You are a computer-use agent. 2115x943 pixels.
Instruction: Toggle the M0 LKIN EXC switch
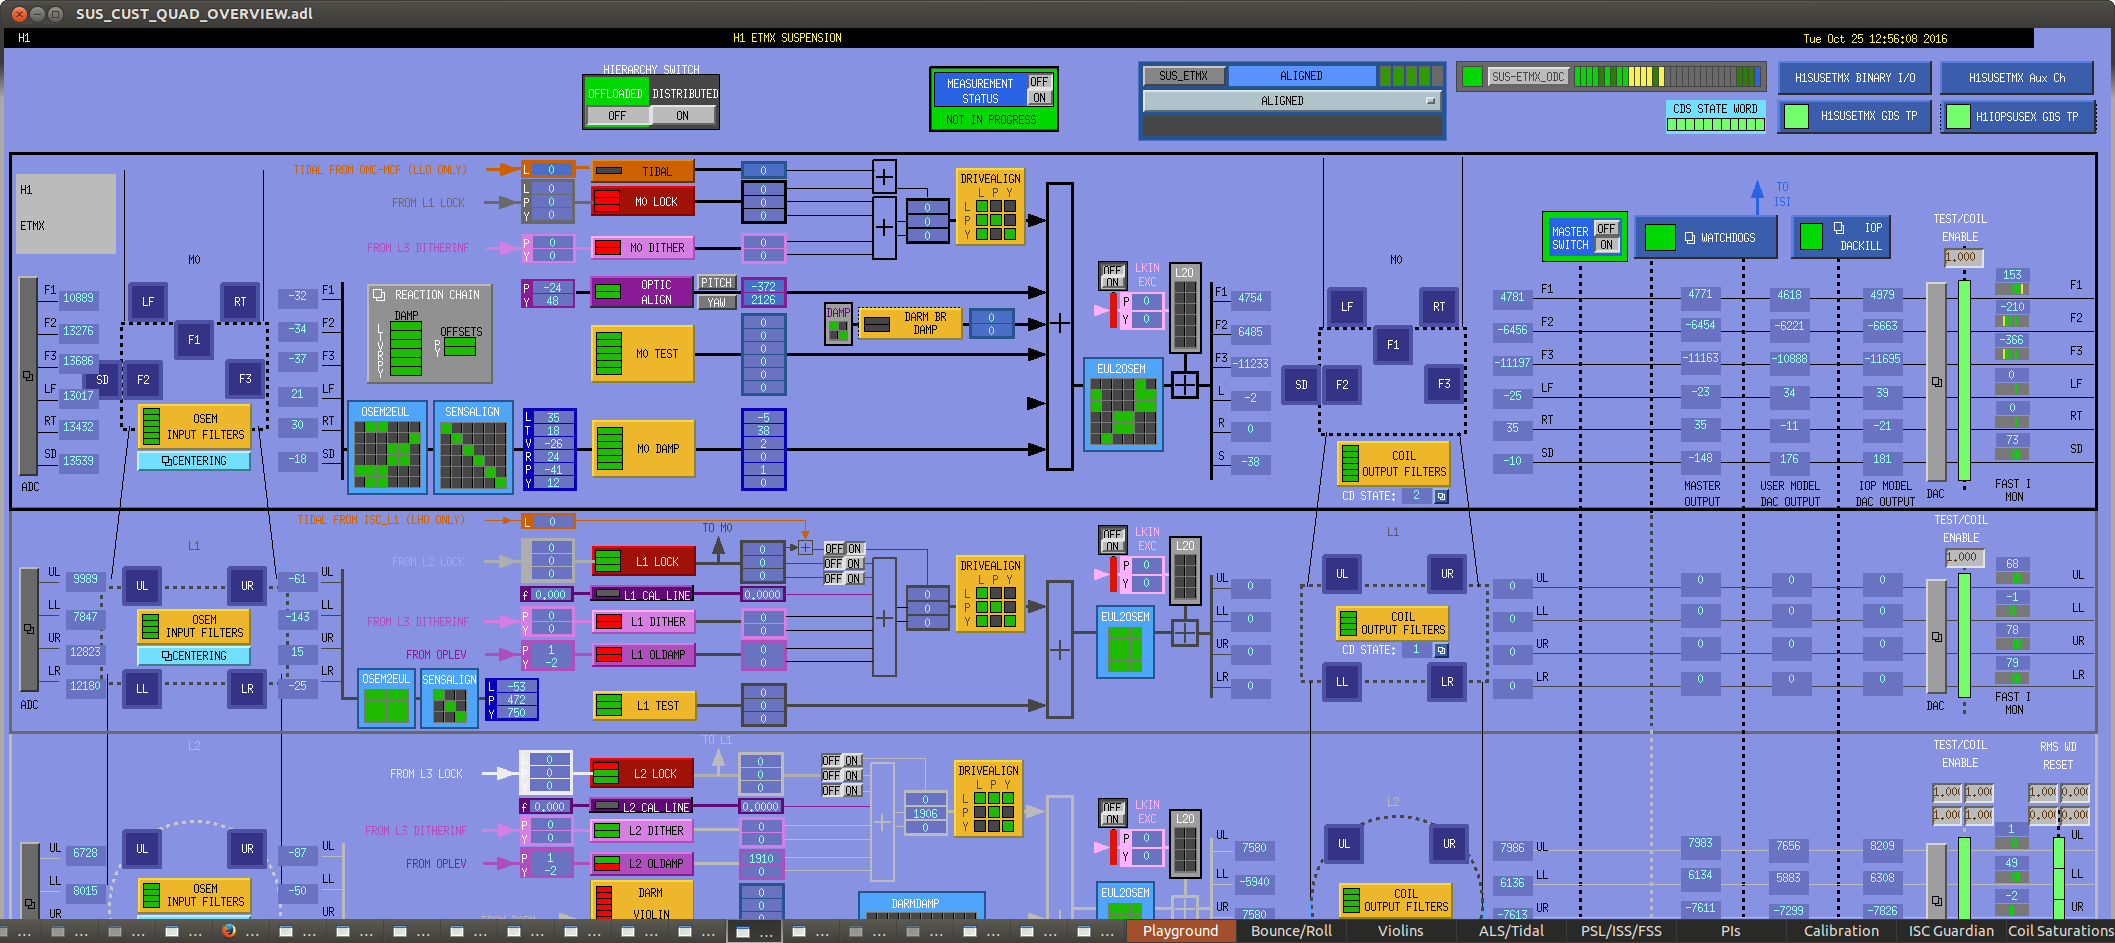[x=1112, y=276]
